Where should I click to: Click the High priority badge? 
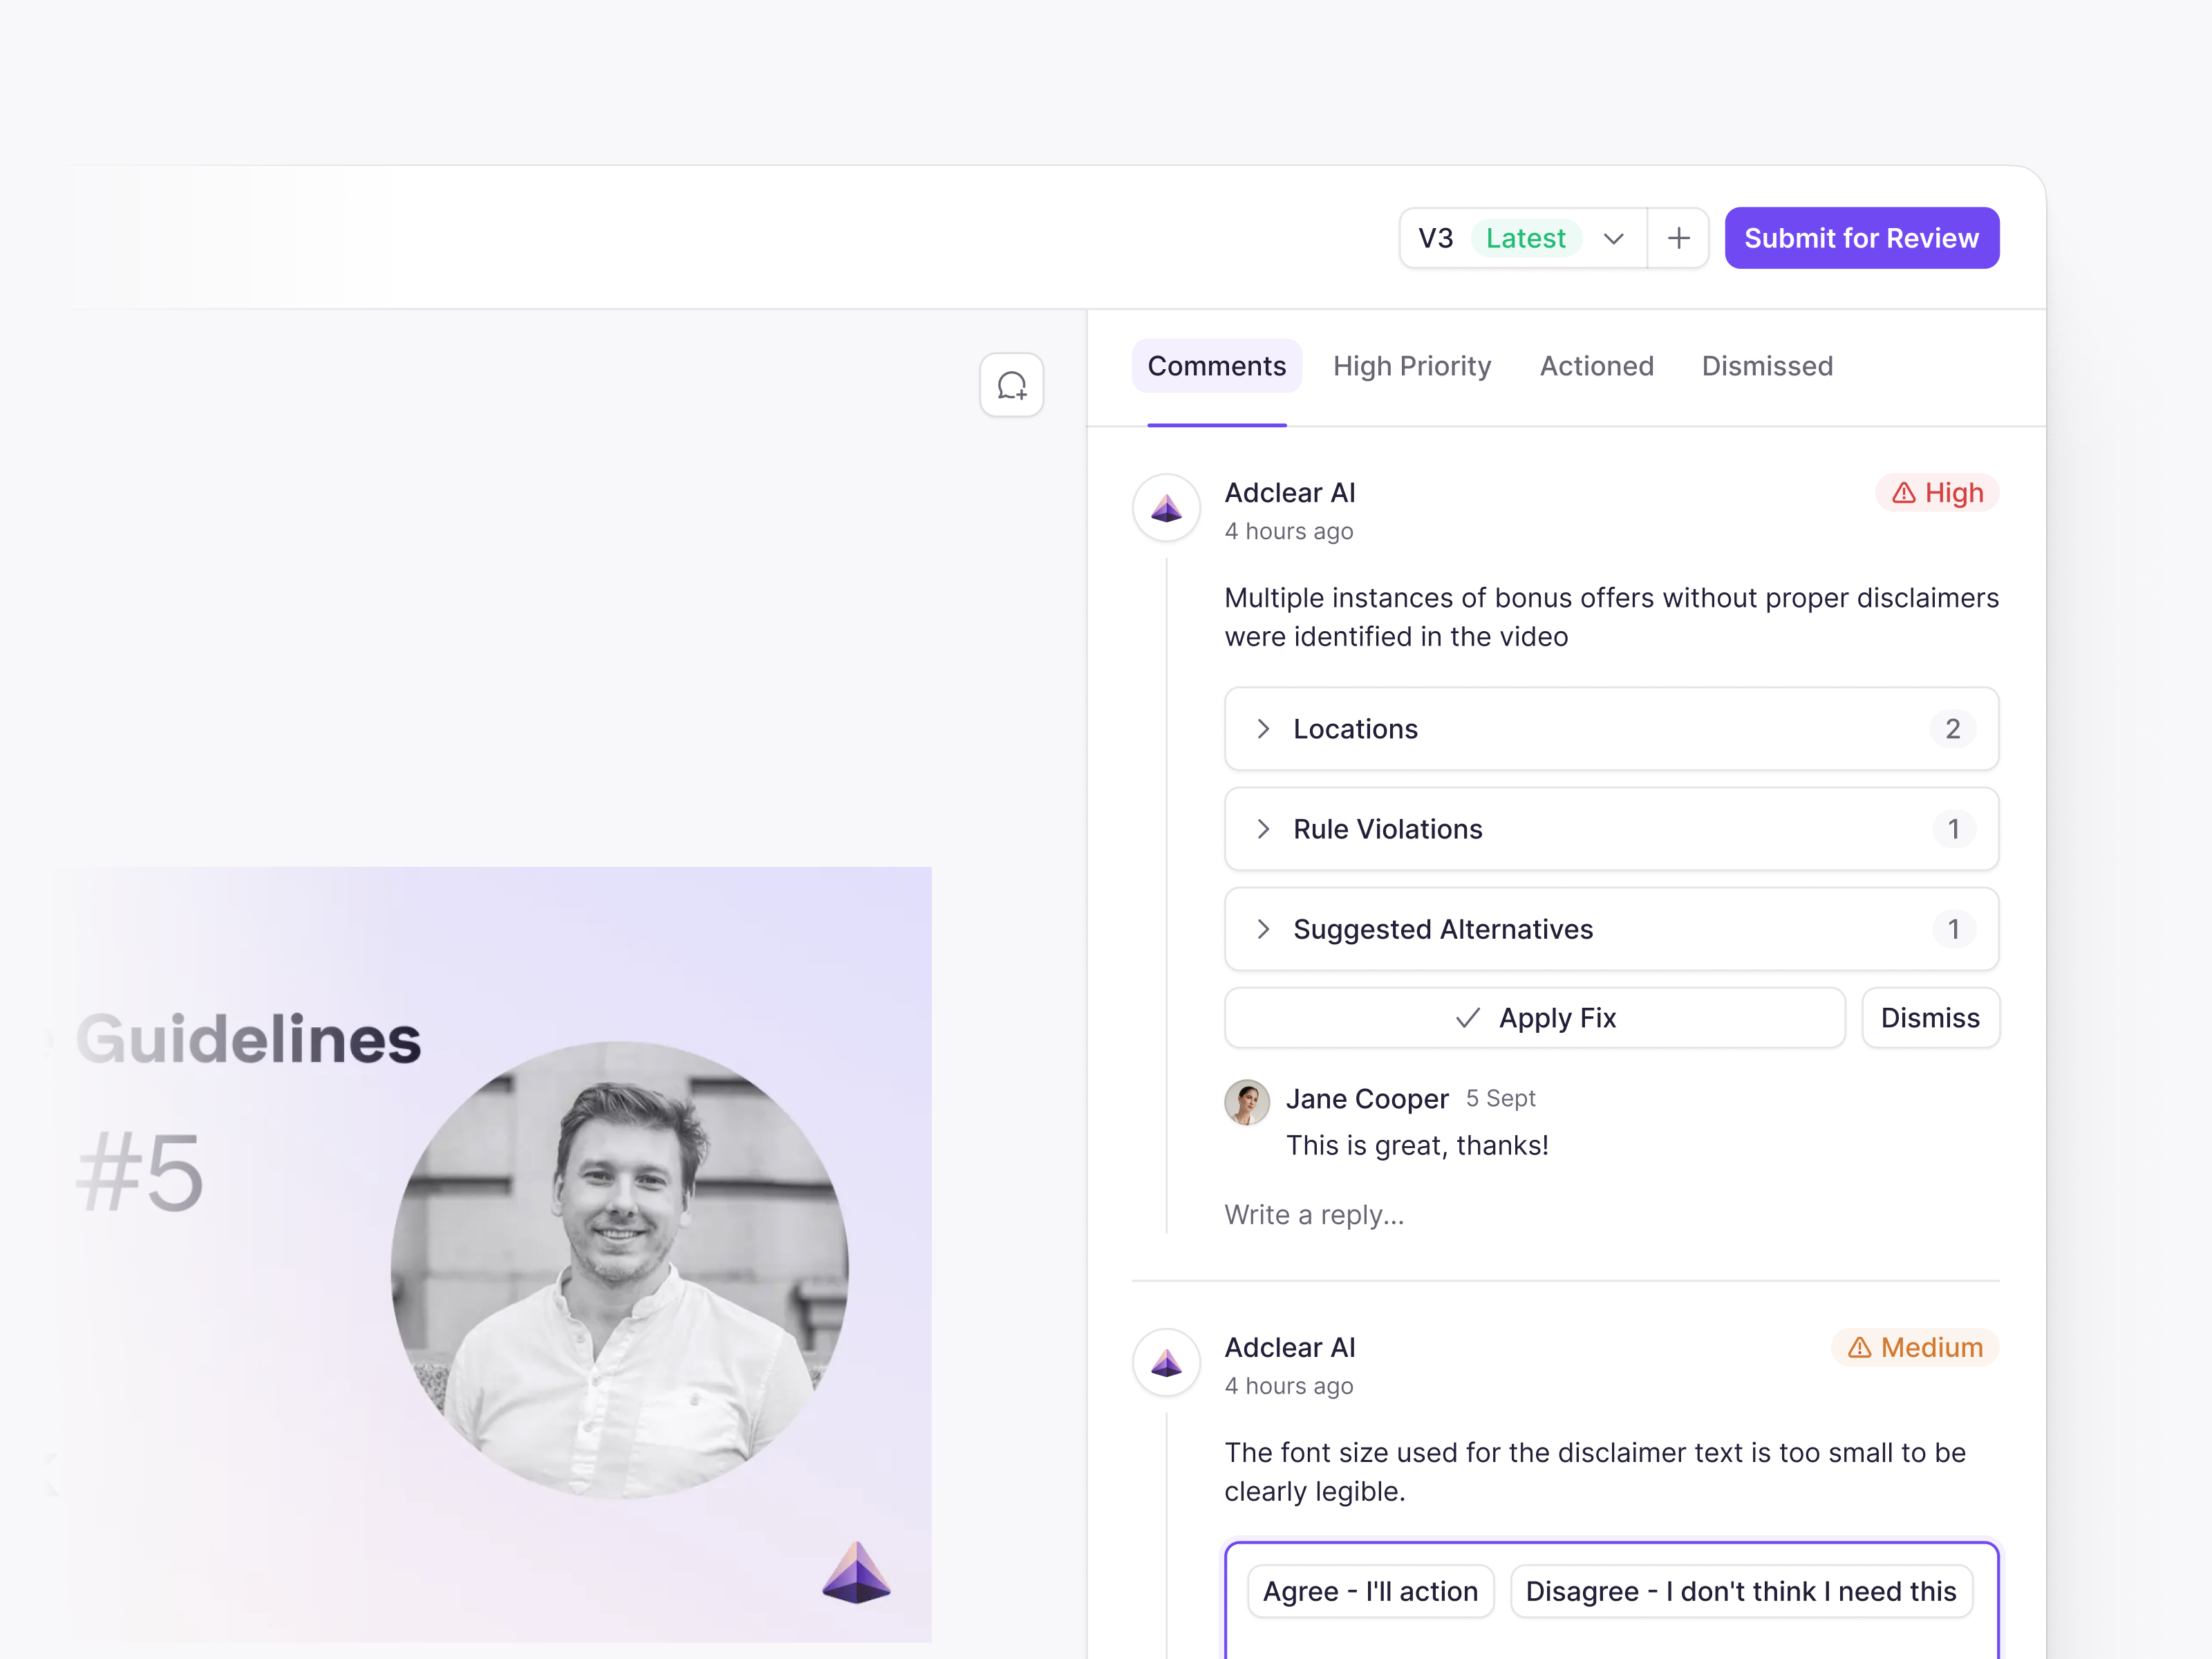[x=1937, y=493]
